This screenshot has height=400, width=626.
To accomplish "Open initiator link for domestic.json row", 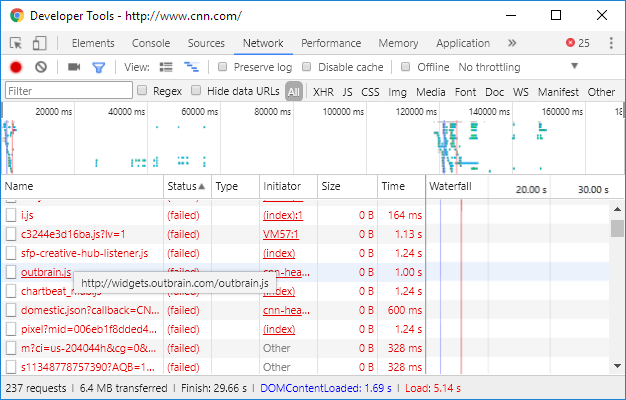I will click(286, 310).
